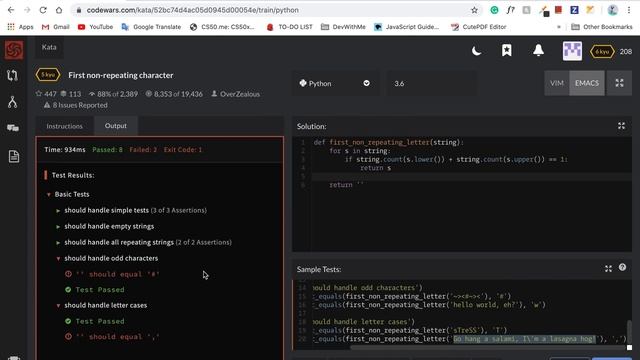Image resolution: width=640 pixels, height=360 pixels.
Task: Click the Chrome profile avatar
Action: pos(613,10)
